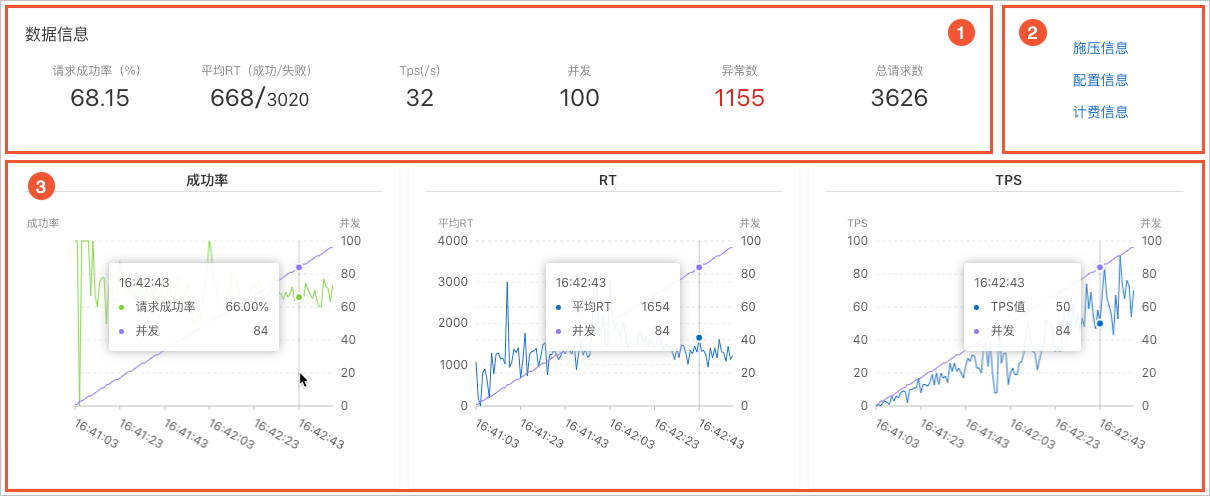Click the 数据信息 section heading
This screenshot has height=496, width=1210.
[x=57, y=34]
